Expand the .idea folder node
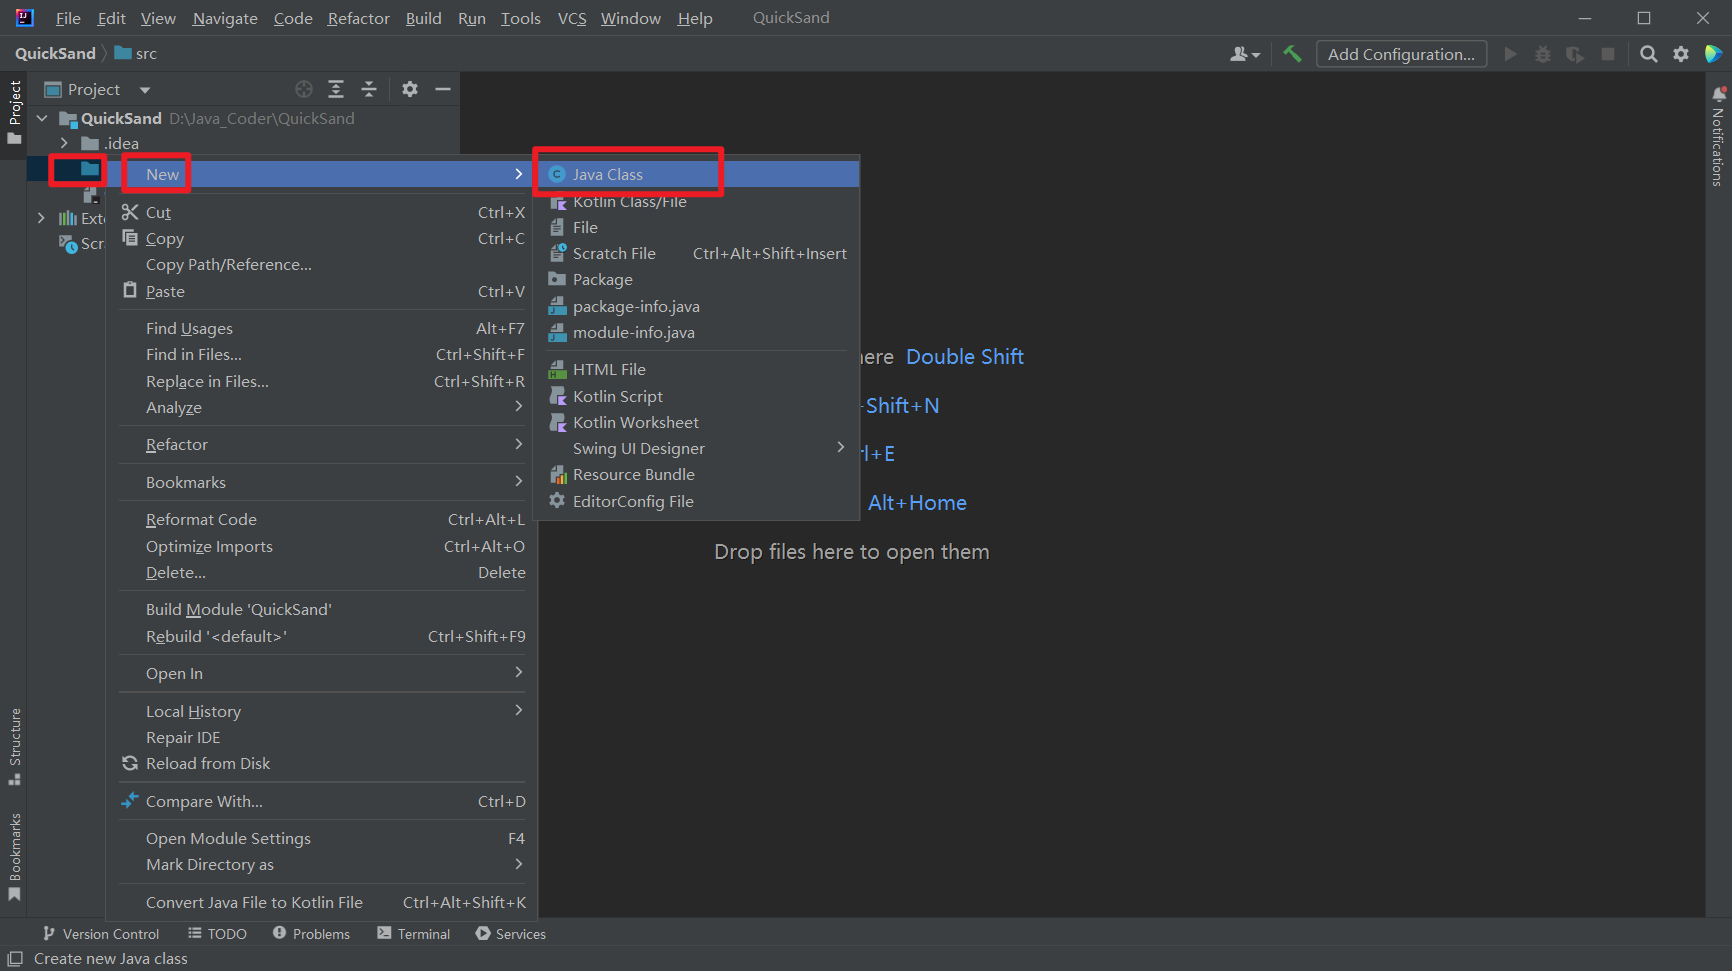Screen dimensions: 1732x971 point(64,143)
